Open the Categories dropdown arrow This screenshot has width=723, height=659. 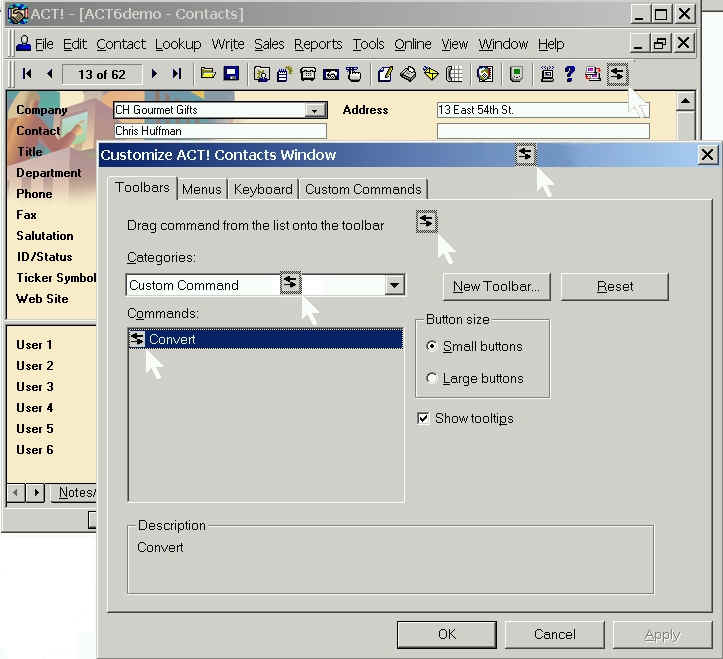pos(394,285)
